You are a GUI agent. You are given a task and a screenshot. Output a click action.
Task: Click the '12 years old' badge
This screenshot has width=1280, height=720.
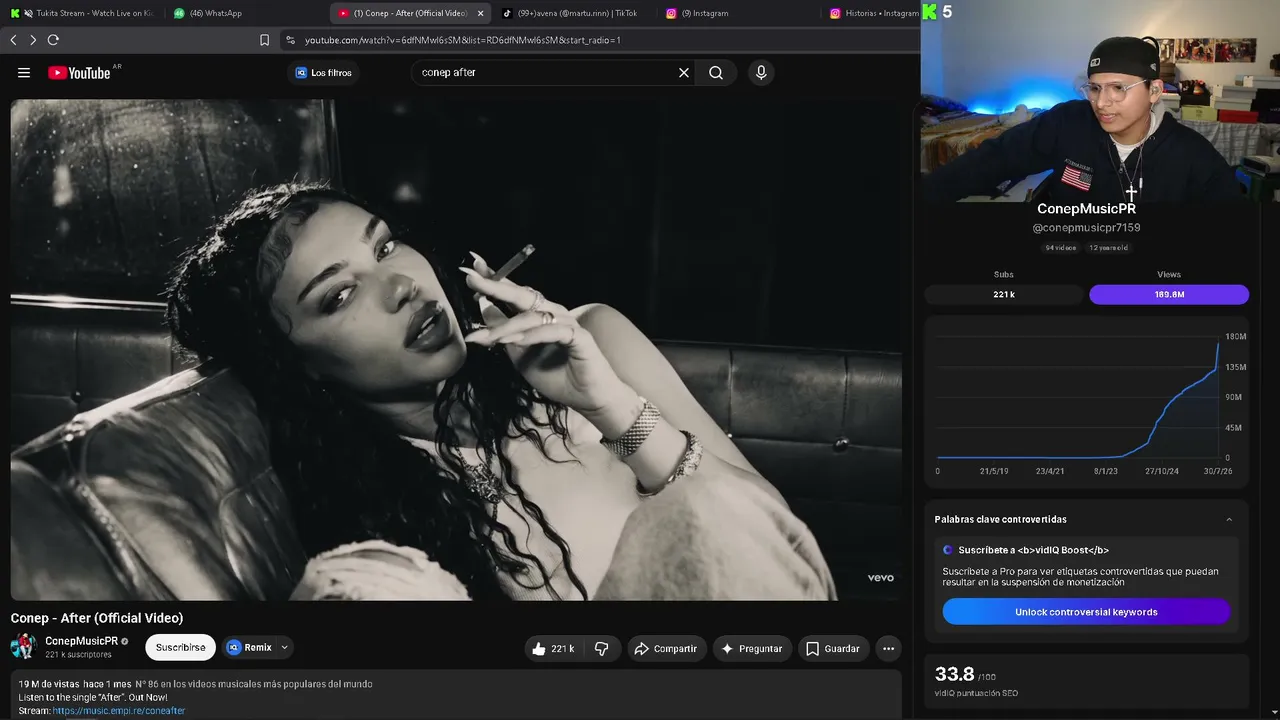coord(1108,248)
